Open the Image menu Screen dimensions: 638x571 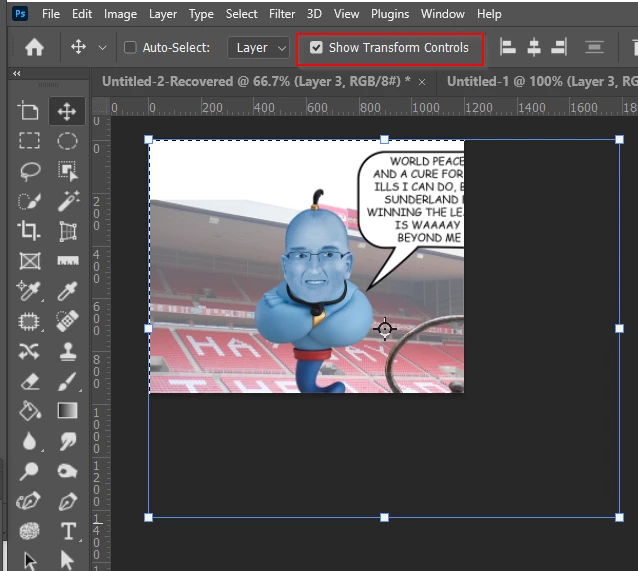coord(120,14)
